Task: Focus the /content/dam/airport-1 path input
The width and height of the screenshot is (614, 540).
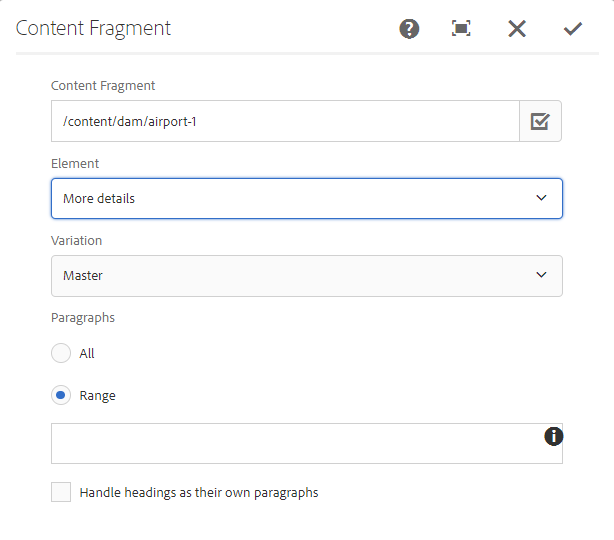Action: [284, 121]
